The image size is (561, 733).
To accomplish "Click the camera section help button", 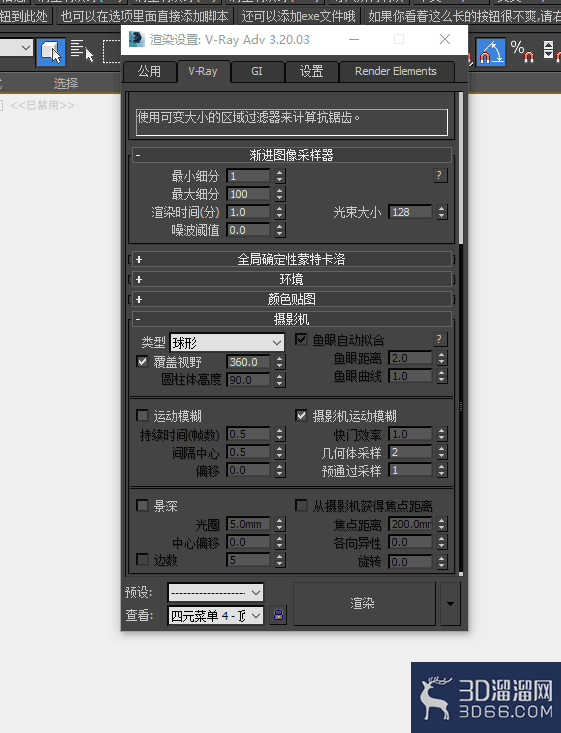I will 439,339.
